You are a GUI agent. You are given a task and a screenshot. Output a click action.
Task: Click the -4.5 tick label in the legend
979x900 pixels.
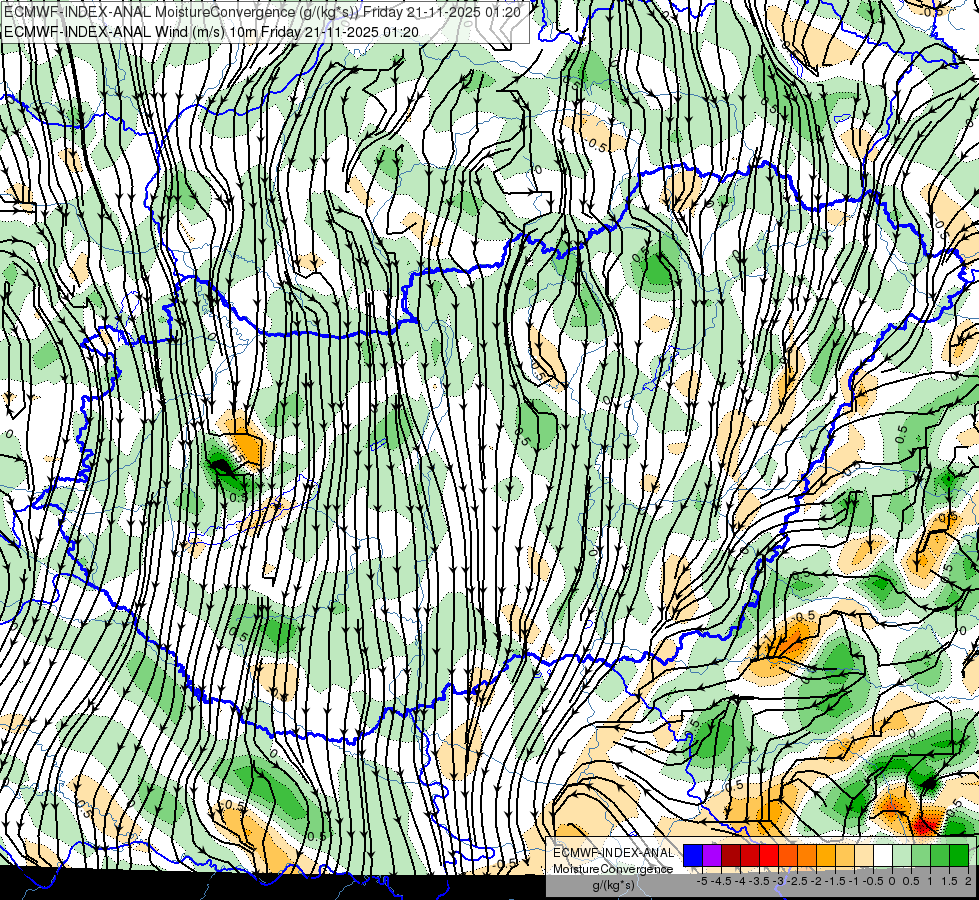721,881
